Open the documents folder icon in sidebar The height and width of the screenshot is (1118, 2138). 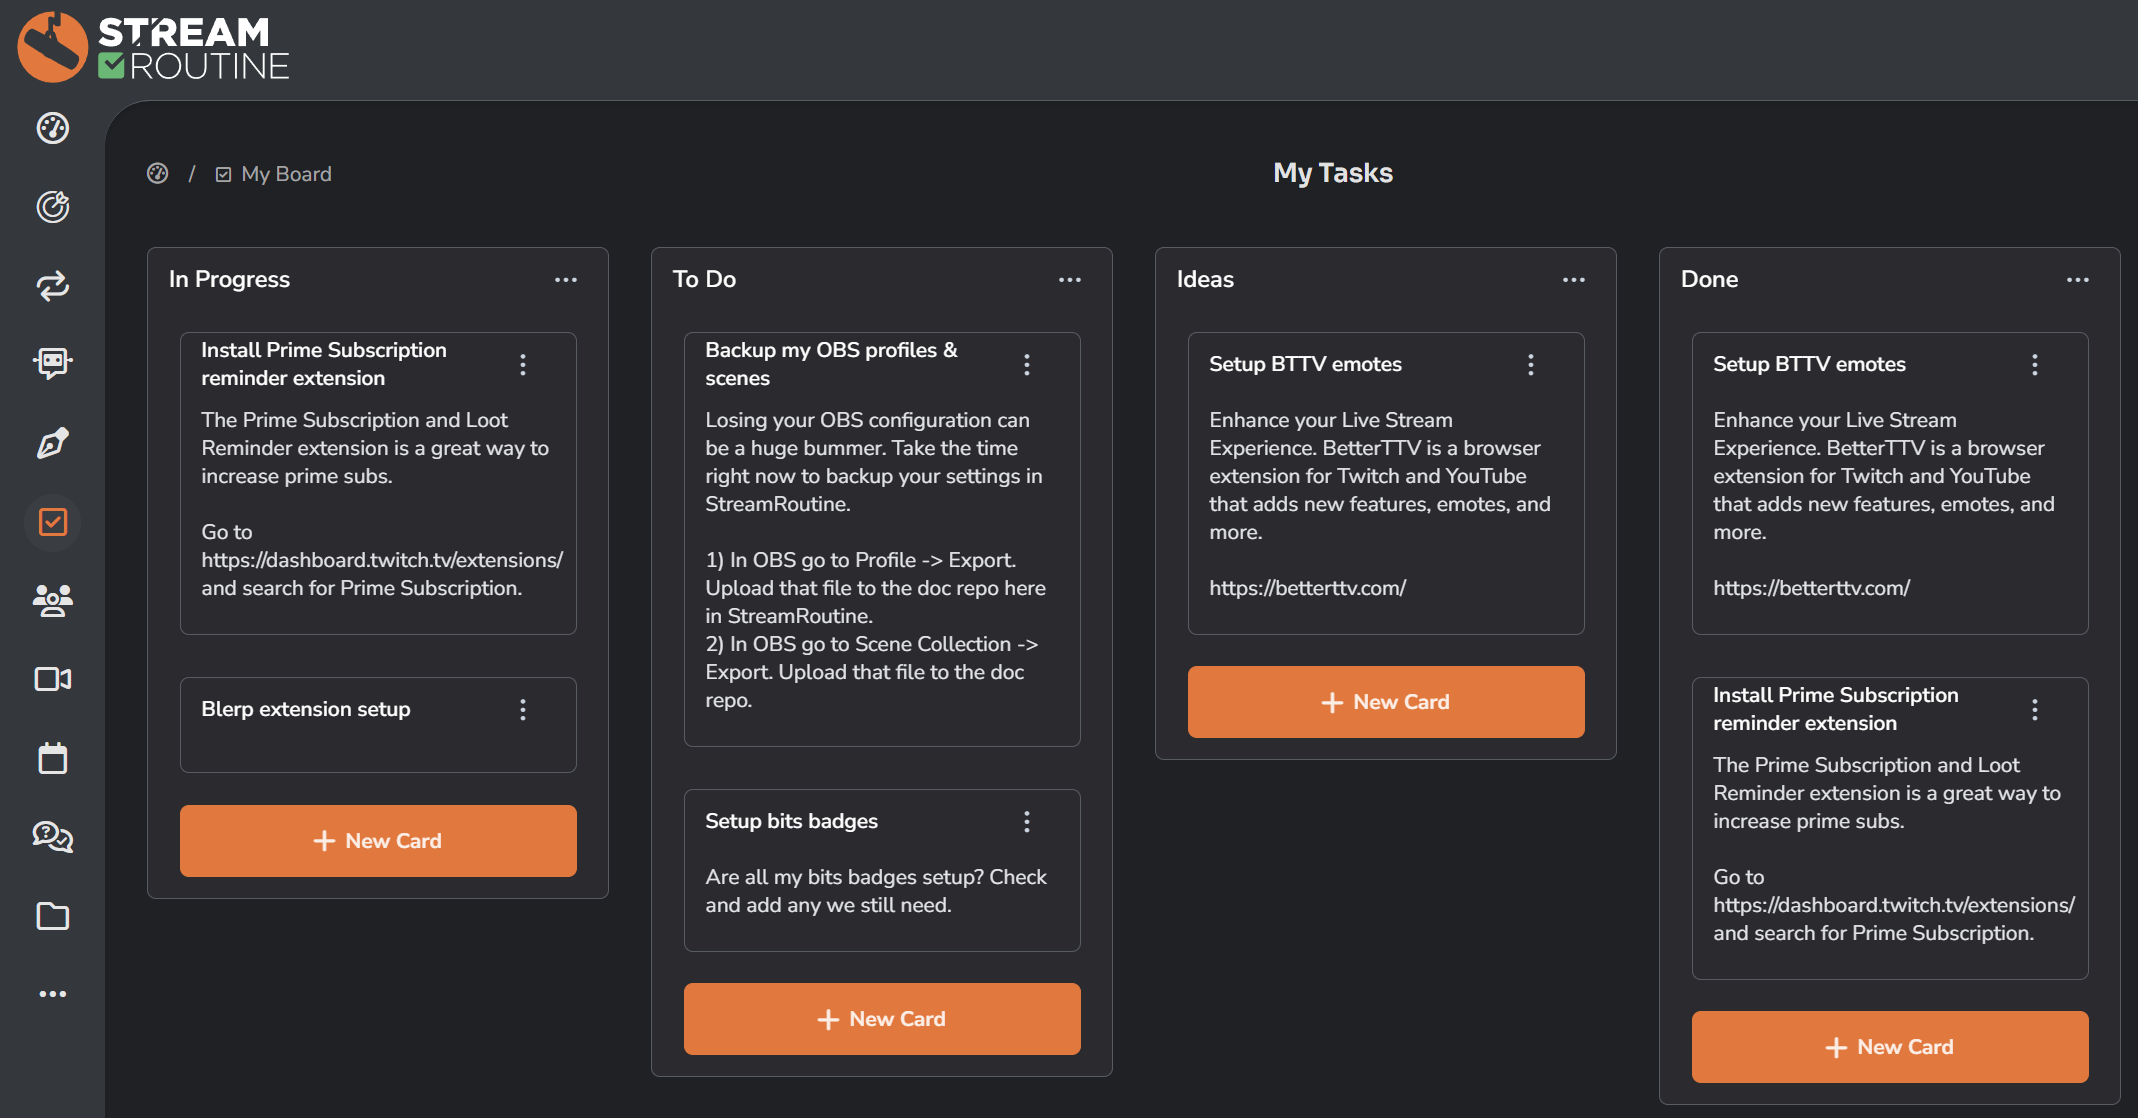(x=53, y=916)
